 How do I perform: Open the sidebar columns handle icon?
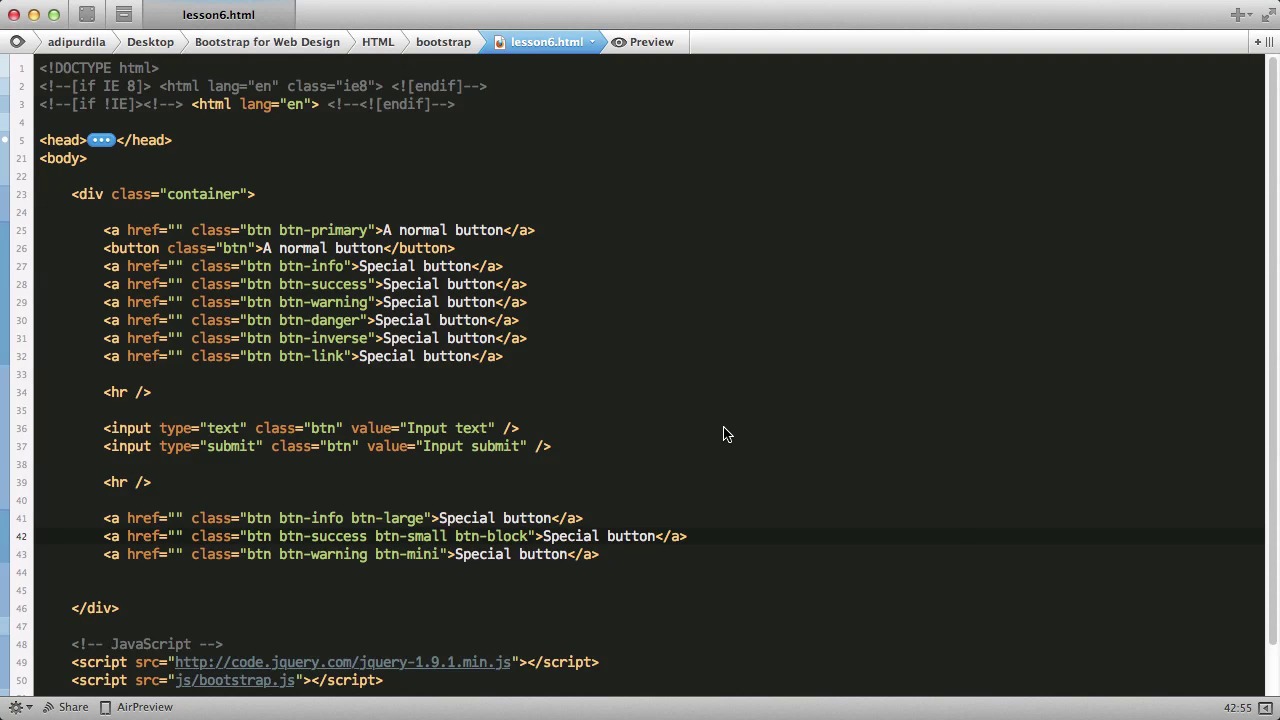coord(1270,42)
